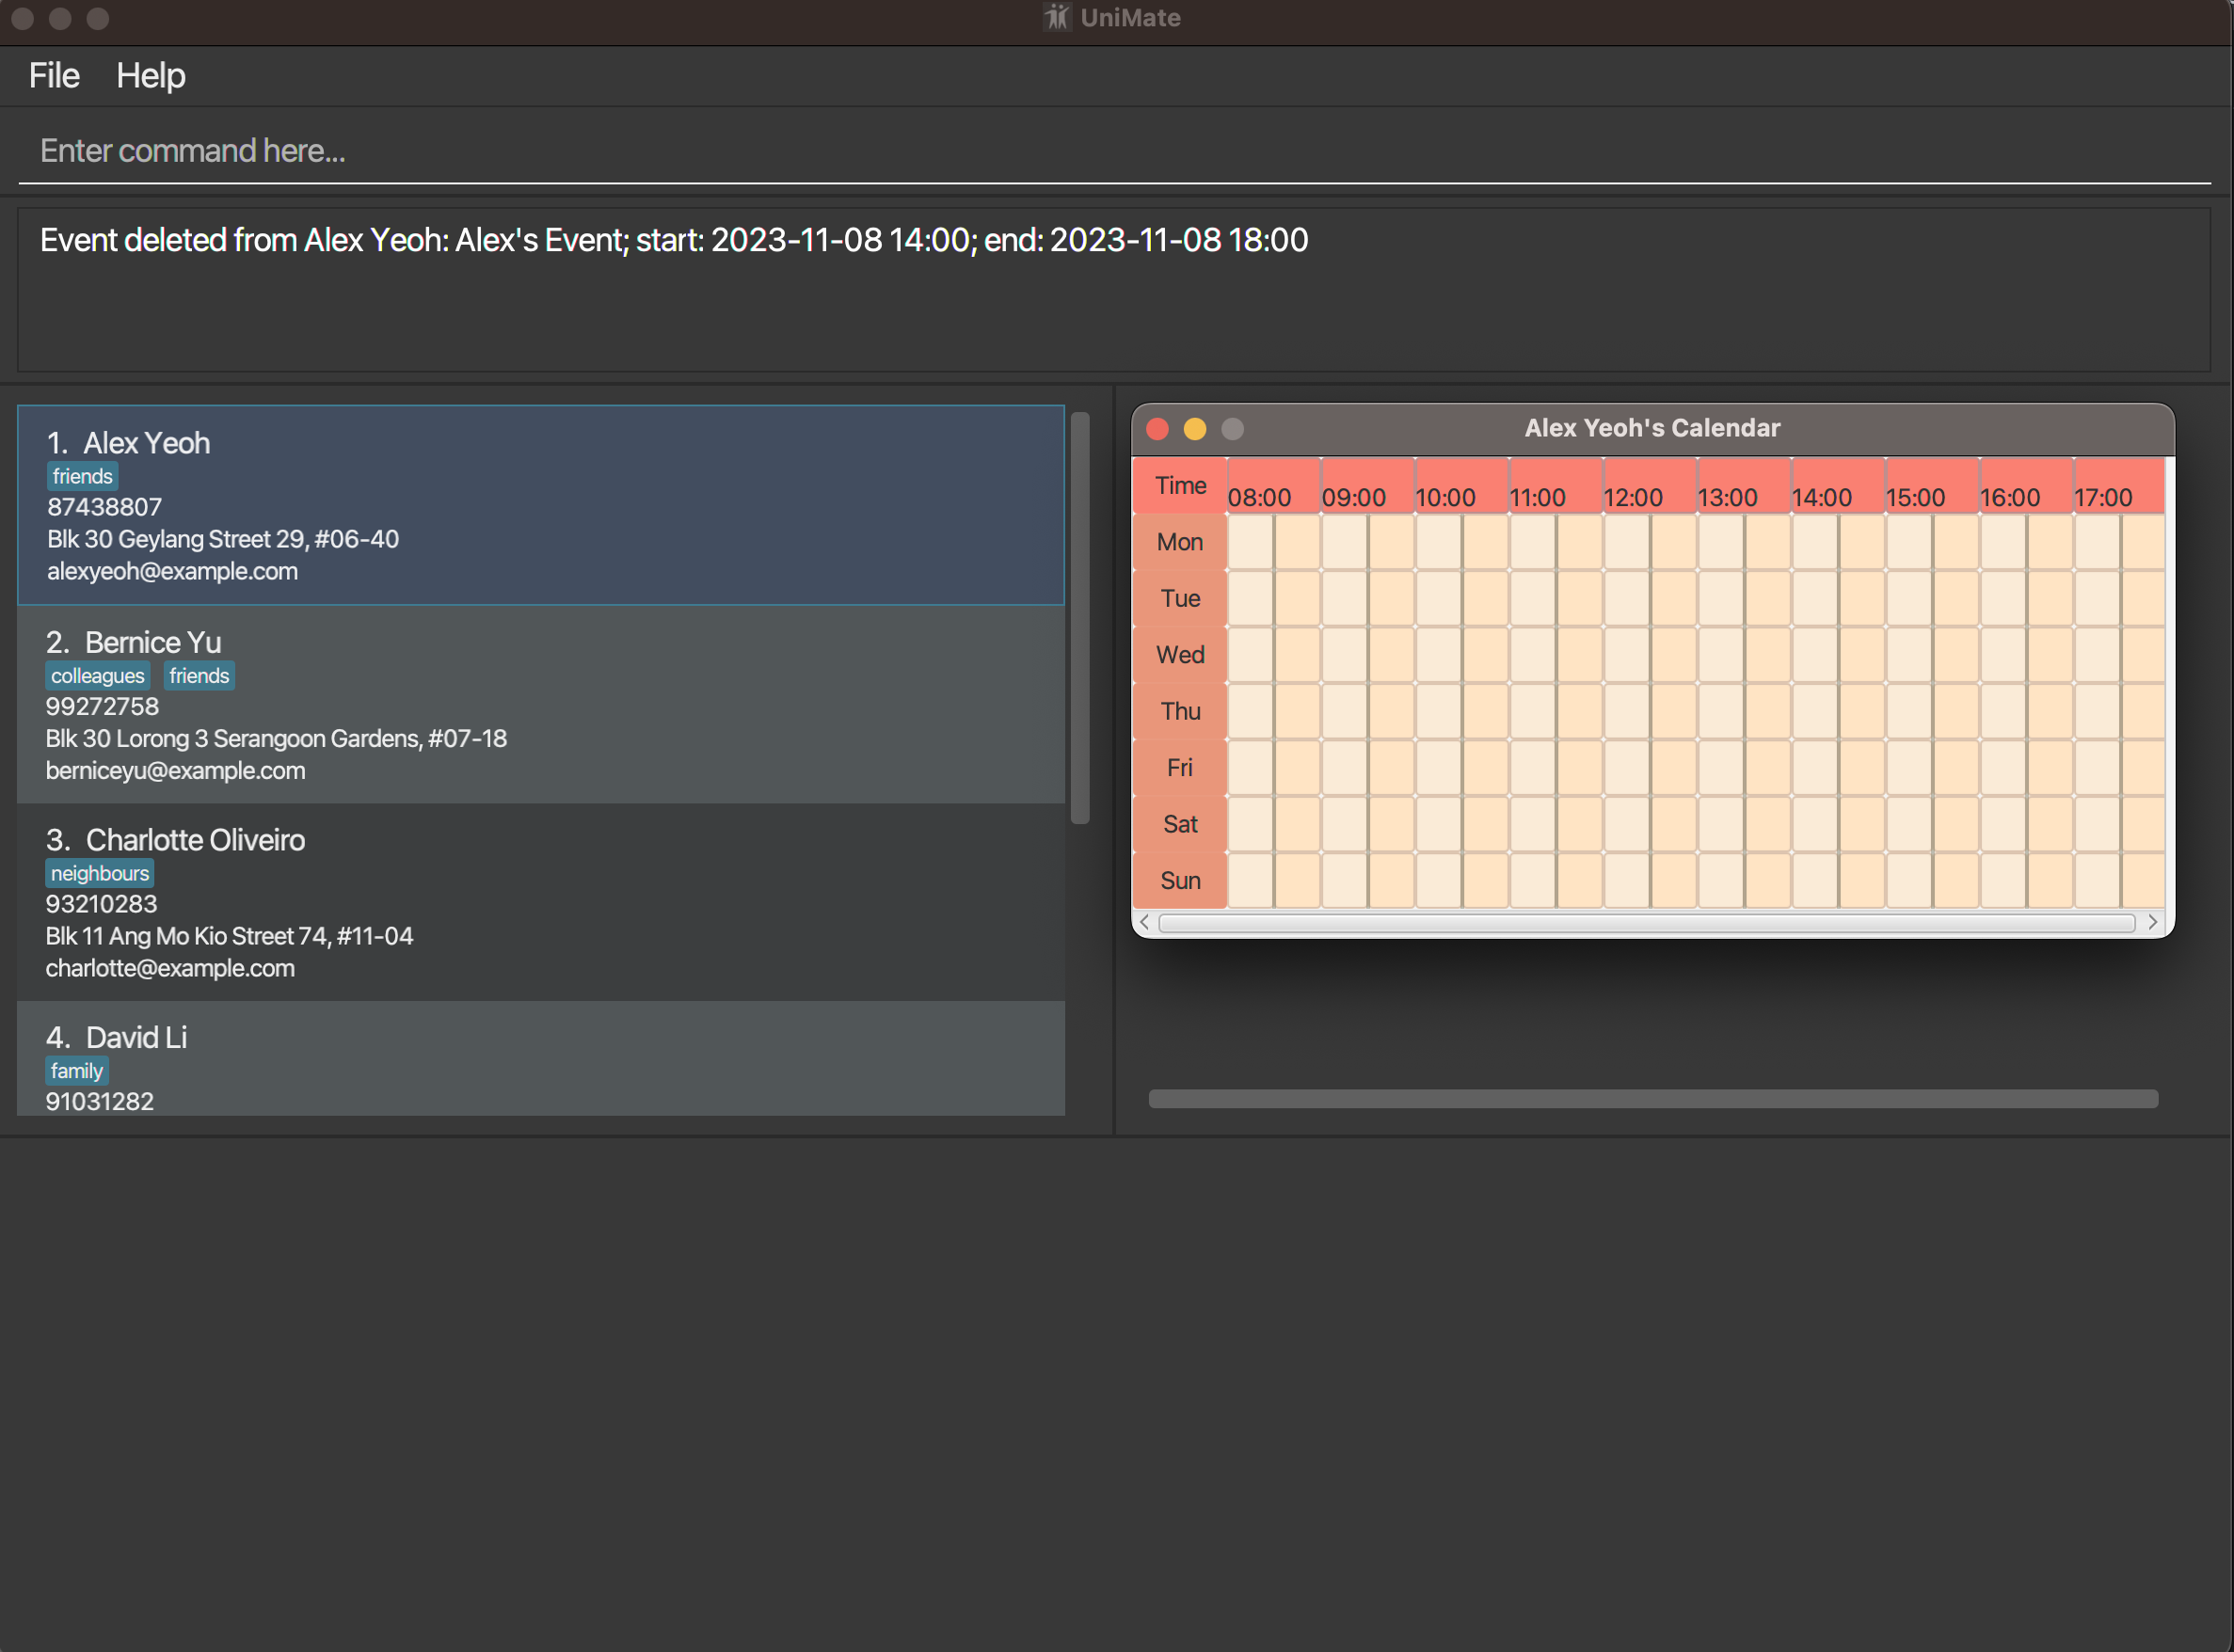Click the Alex Yeoh's Calendar title bar
This screenshot has height=1652, width=2234.
tap(1652, 429)
